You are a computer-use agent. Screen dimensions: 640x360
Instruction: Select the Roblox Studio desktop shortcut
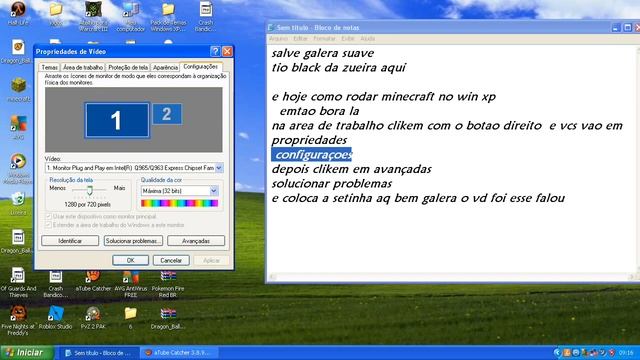tap(56, 318)
